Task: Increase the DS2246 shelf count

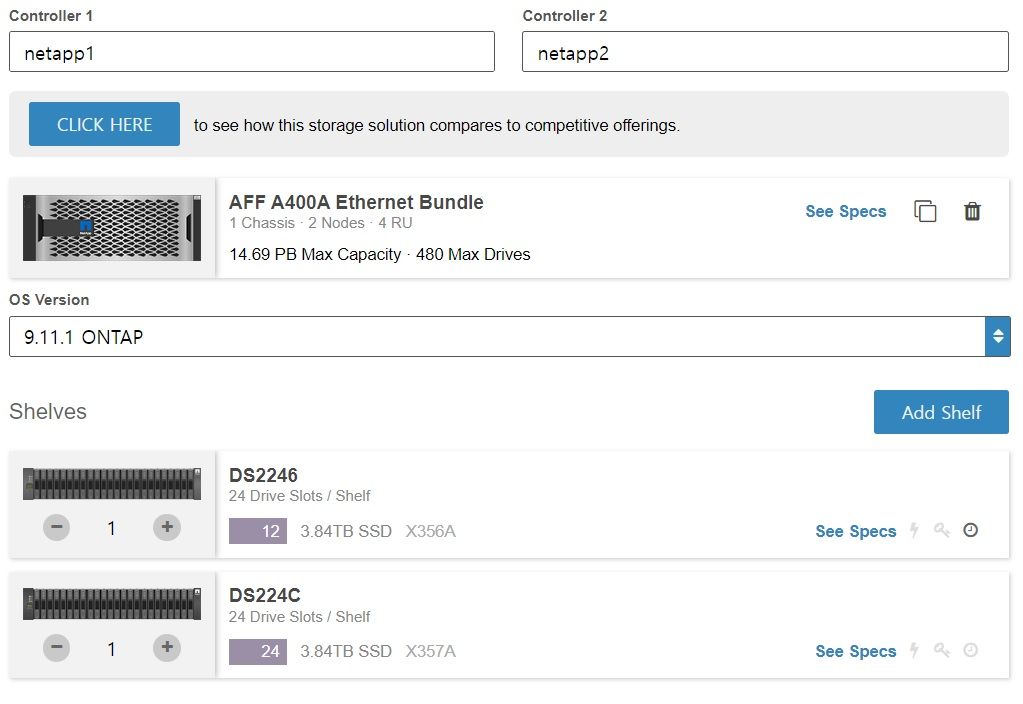Action: click(166, 527)
